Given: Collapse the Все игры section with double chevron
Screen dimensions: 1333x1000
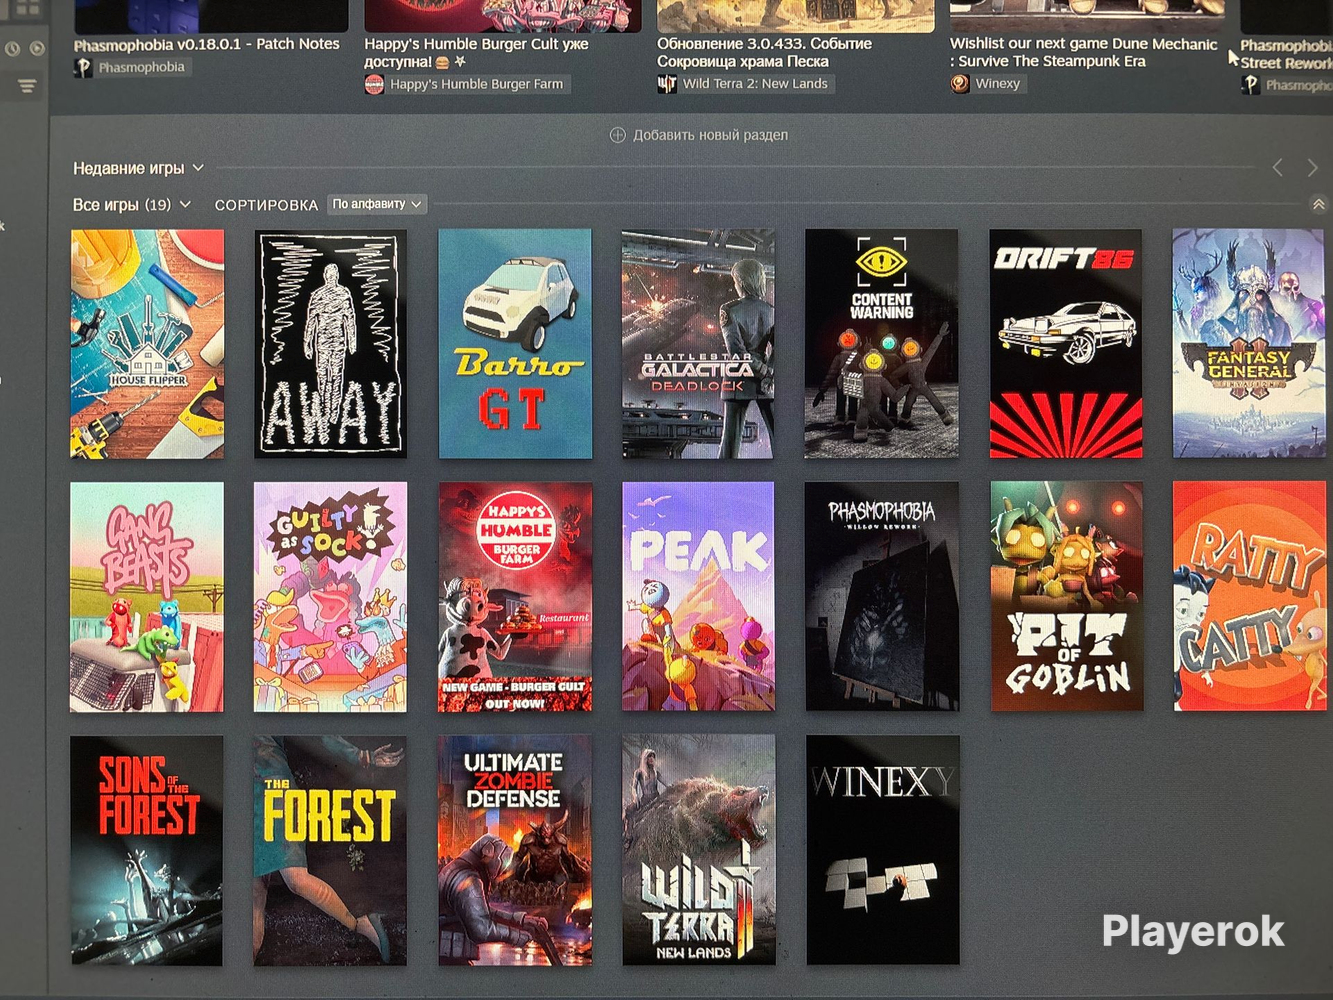Looking at the screenshot, I should (x=1318, y=205).
